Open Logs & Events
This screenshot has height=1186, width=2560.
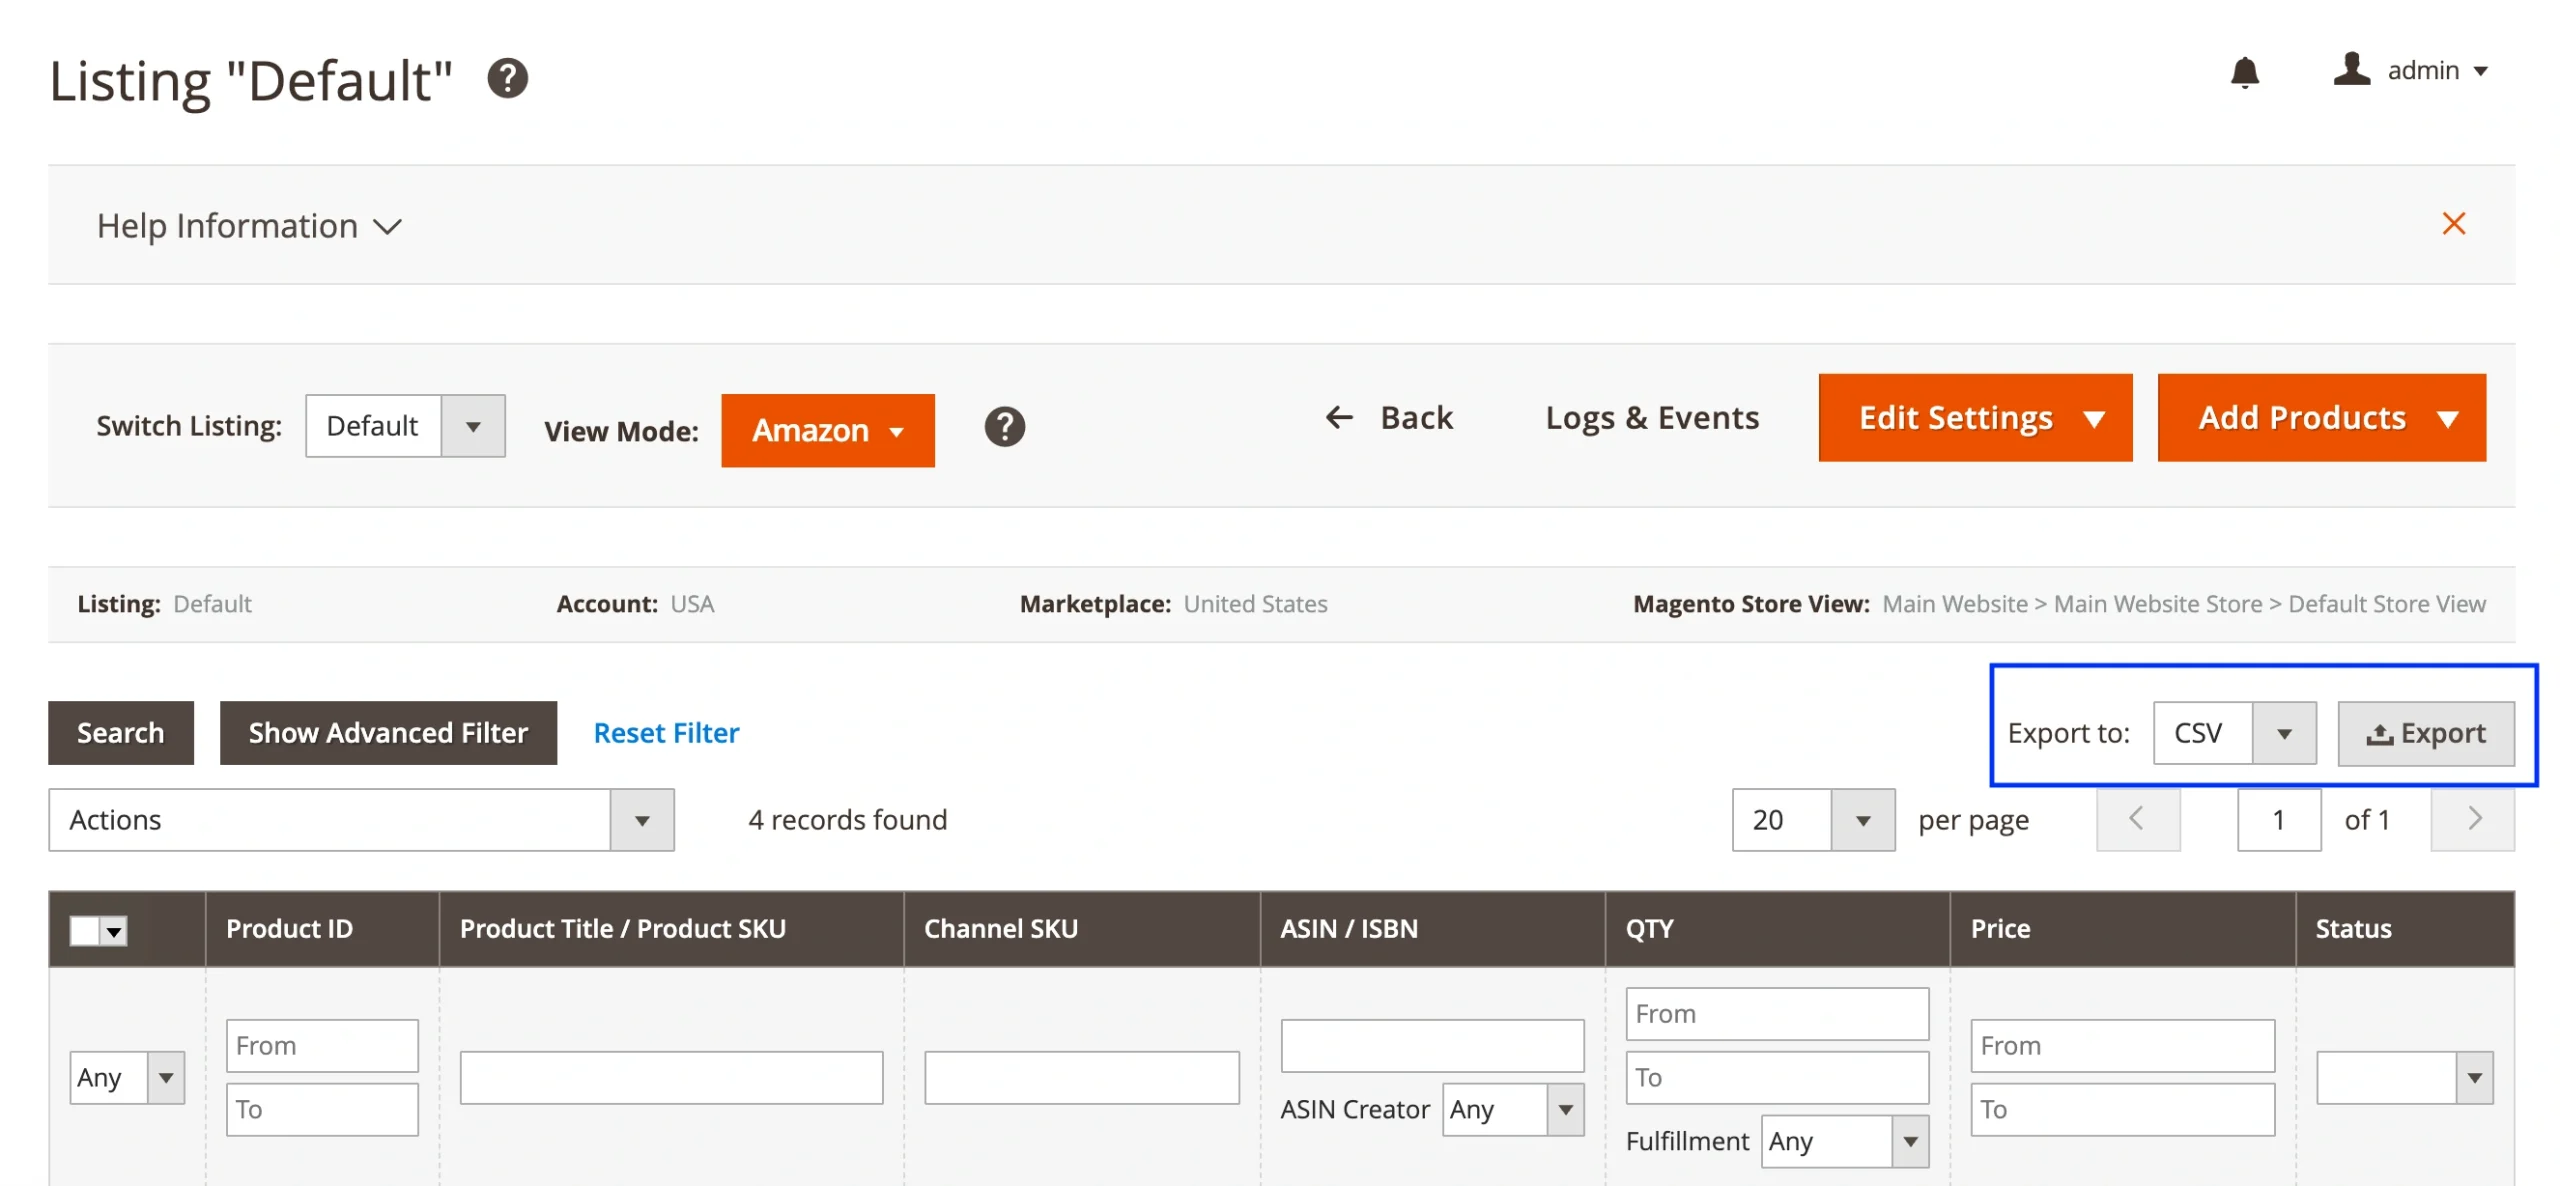pos(1652,417)
